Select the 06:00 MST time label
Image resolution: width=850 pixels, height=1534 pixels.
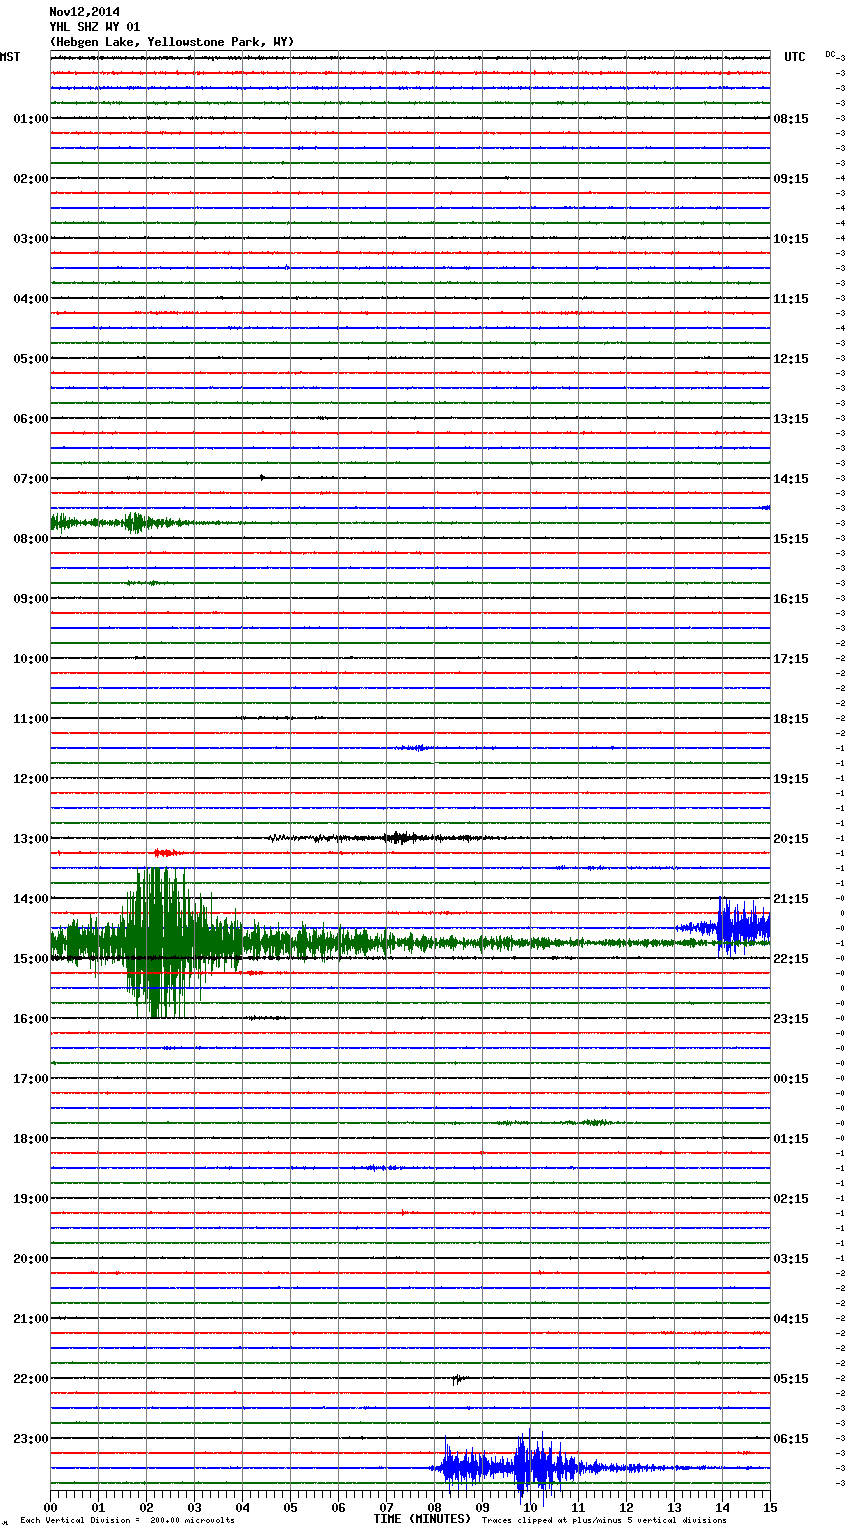point(30,419)
